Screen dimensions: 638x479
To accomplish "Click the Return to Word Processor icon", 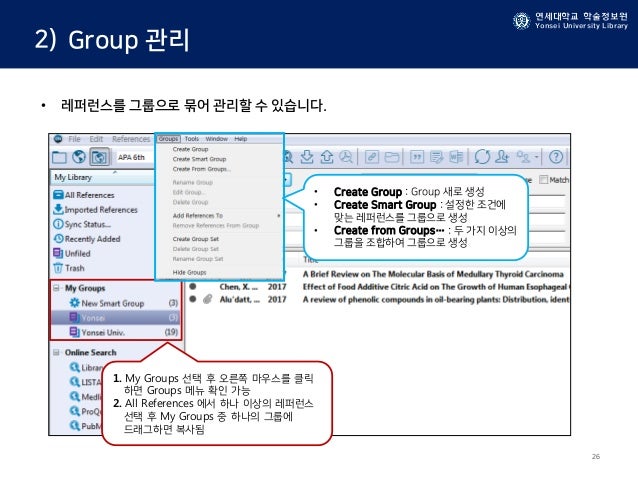I will 456,157.
